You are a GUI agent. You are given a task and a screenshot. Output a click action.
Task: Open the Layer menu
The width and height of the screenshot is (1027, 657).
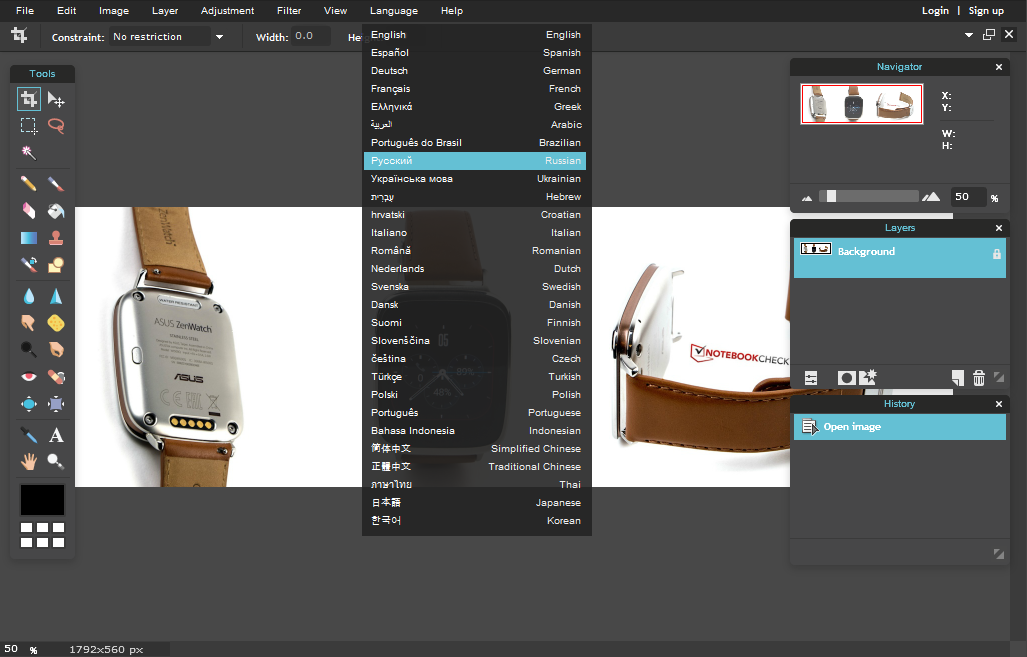click(165, 10)
